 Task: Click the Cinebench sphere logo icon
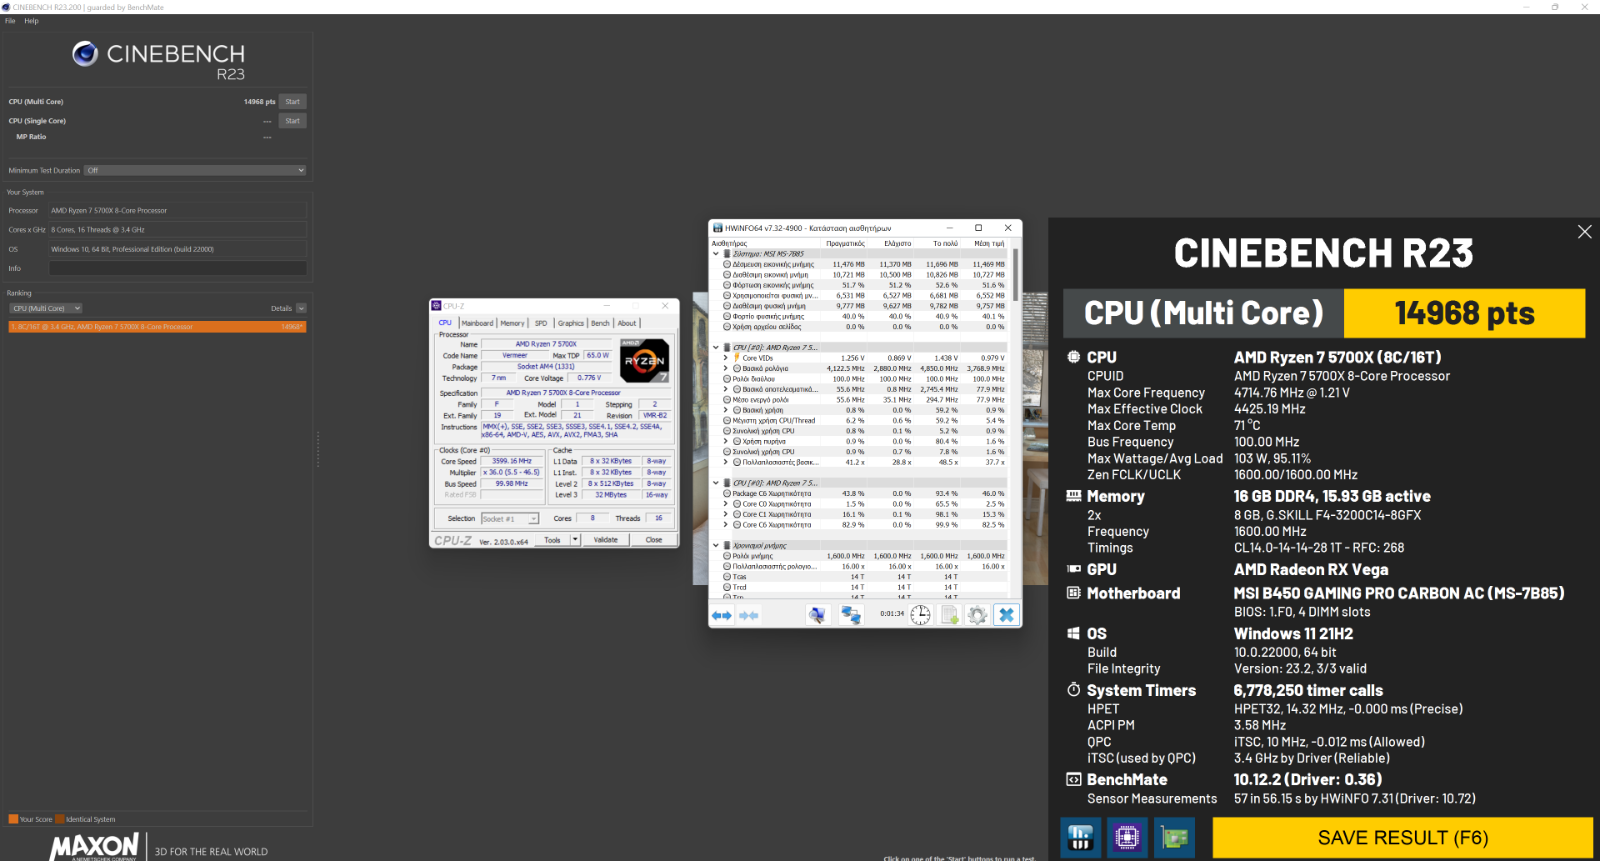[x=85, y=54]
